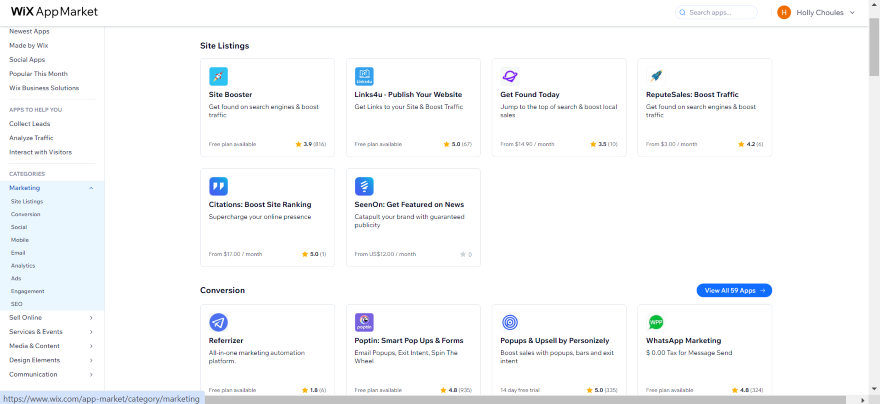Click Site Booster's star rating
The image size is (880, 404).
(x=310, y=144)
